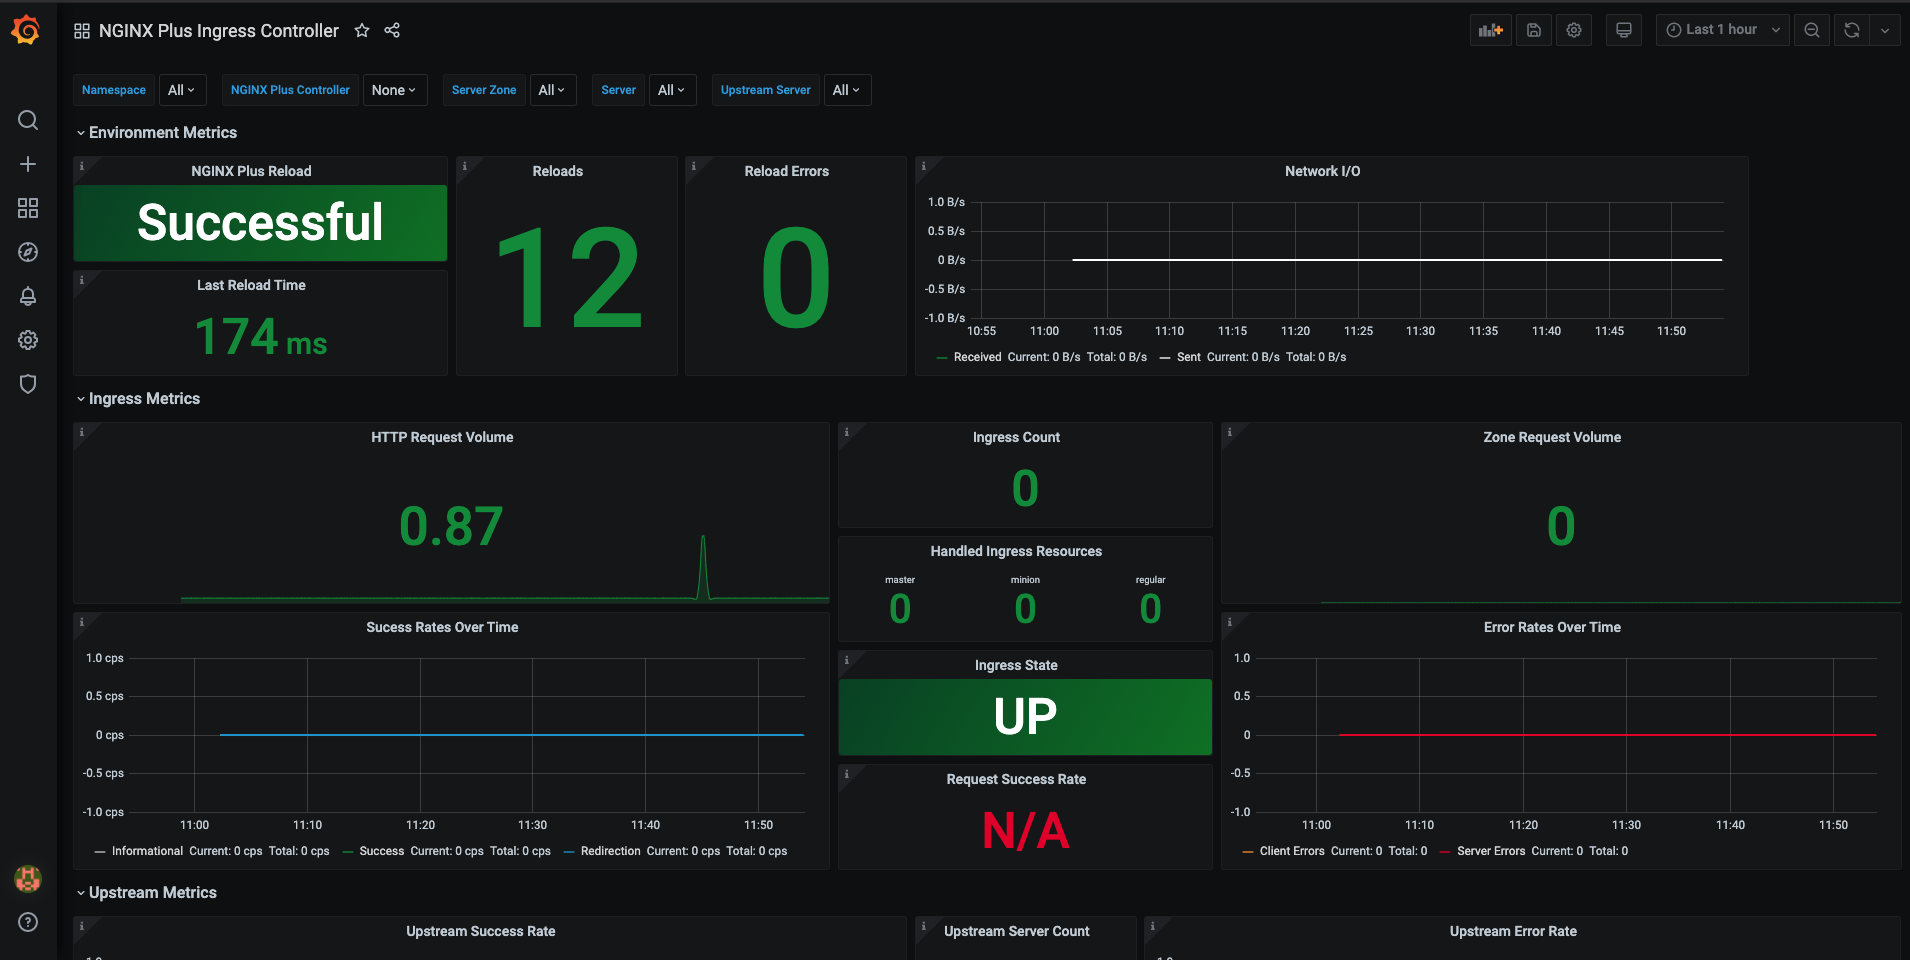Save the dashboard with the save icon

[x=1534, y=30]
